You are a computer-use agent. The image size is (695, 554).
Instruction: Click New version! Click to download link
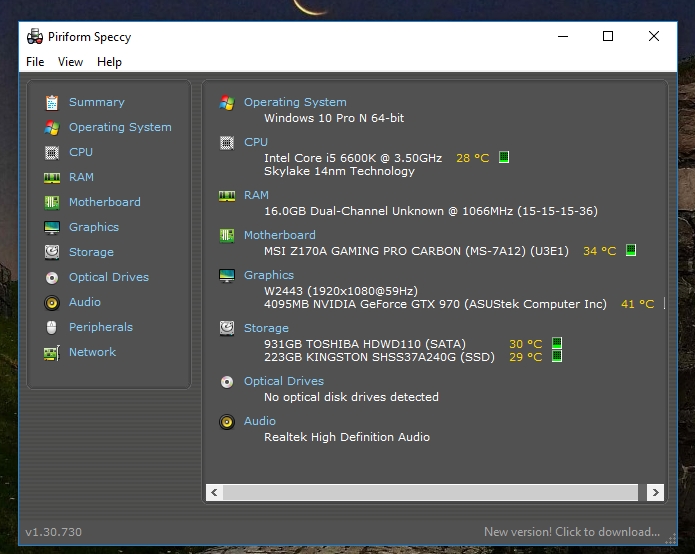572,532
